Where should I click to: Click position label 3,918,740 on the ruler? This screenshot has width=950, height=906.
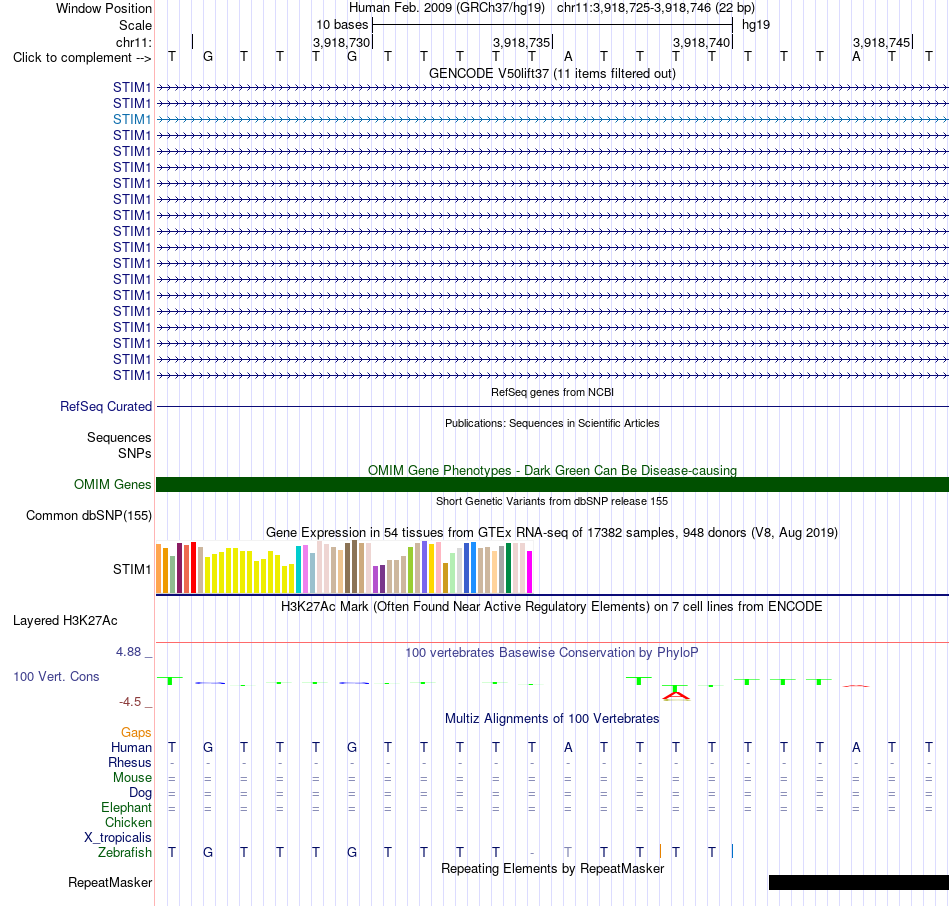pyautogui.click(x=701, y=42)
